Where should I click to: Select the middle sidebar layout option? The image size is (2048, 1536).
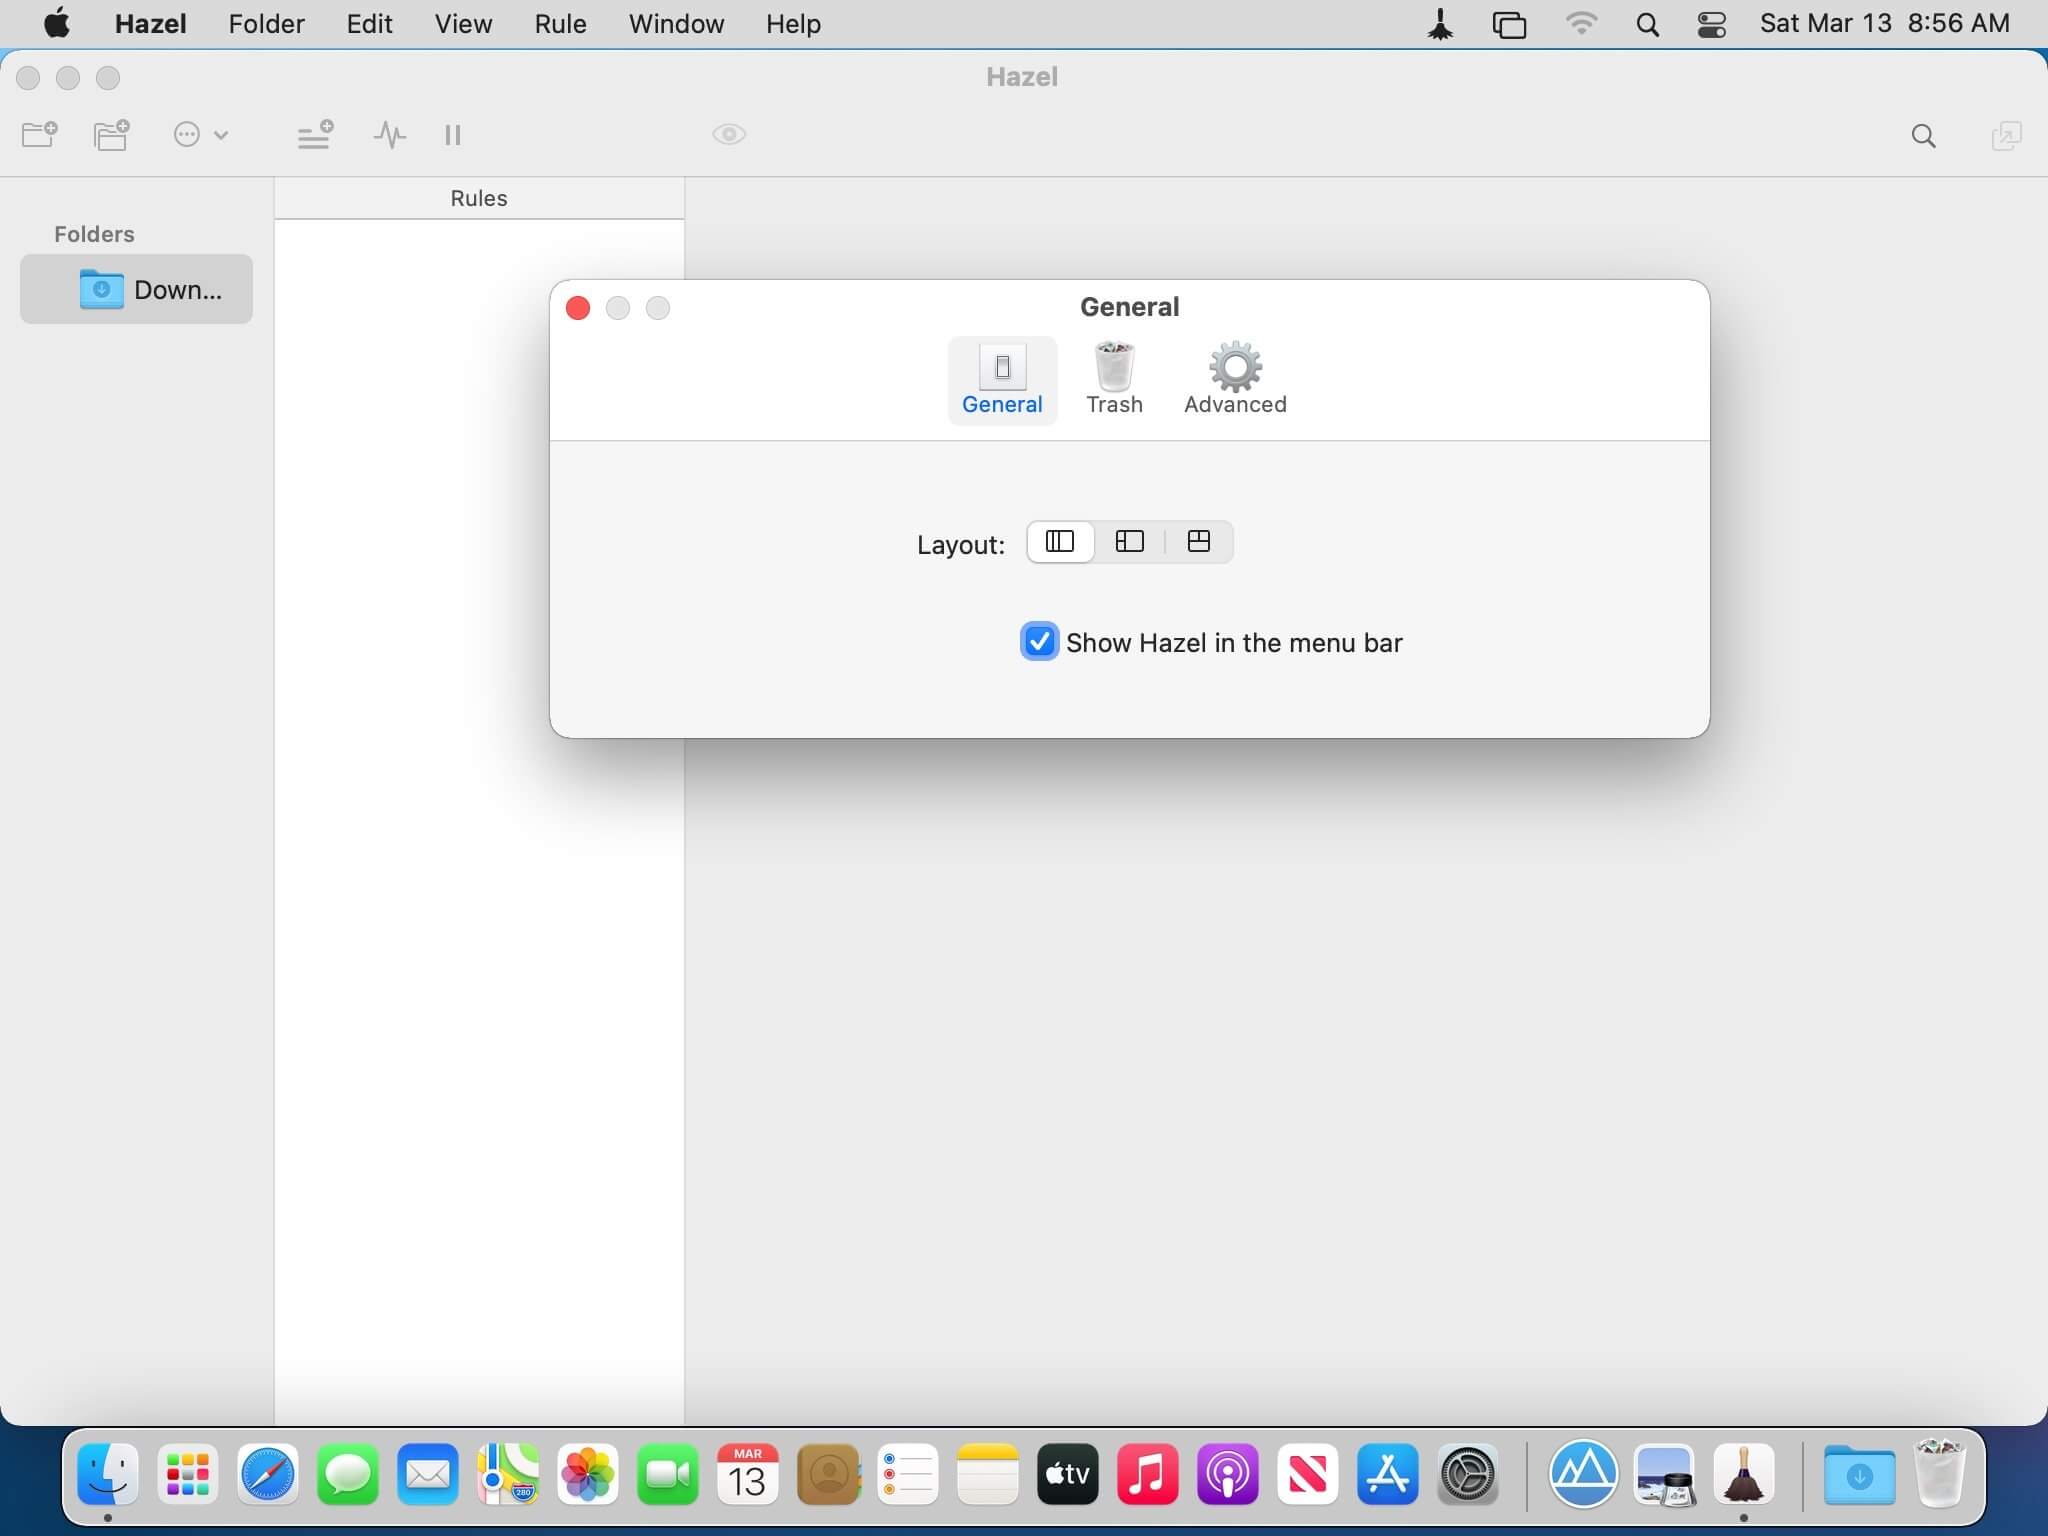pyautogui.click(x=1130, y=542)
